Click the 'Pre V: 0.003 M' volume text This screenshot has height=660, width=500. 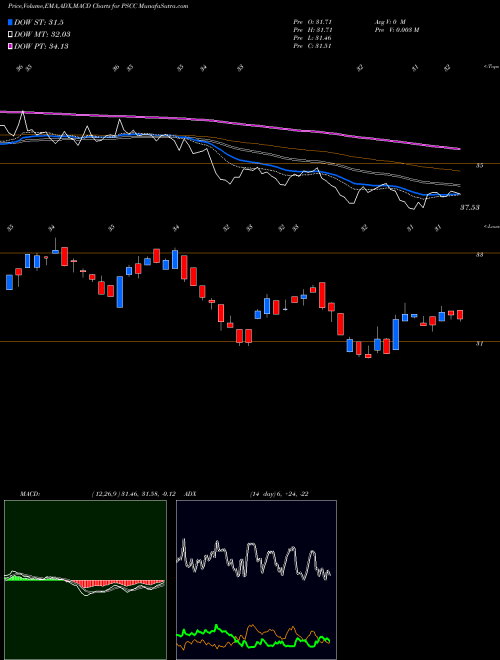pyautogui.click(x=396, y=29)
